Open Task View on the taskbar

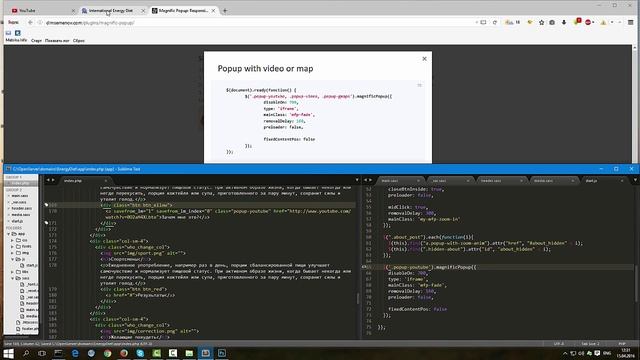[x=42, y=353]
